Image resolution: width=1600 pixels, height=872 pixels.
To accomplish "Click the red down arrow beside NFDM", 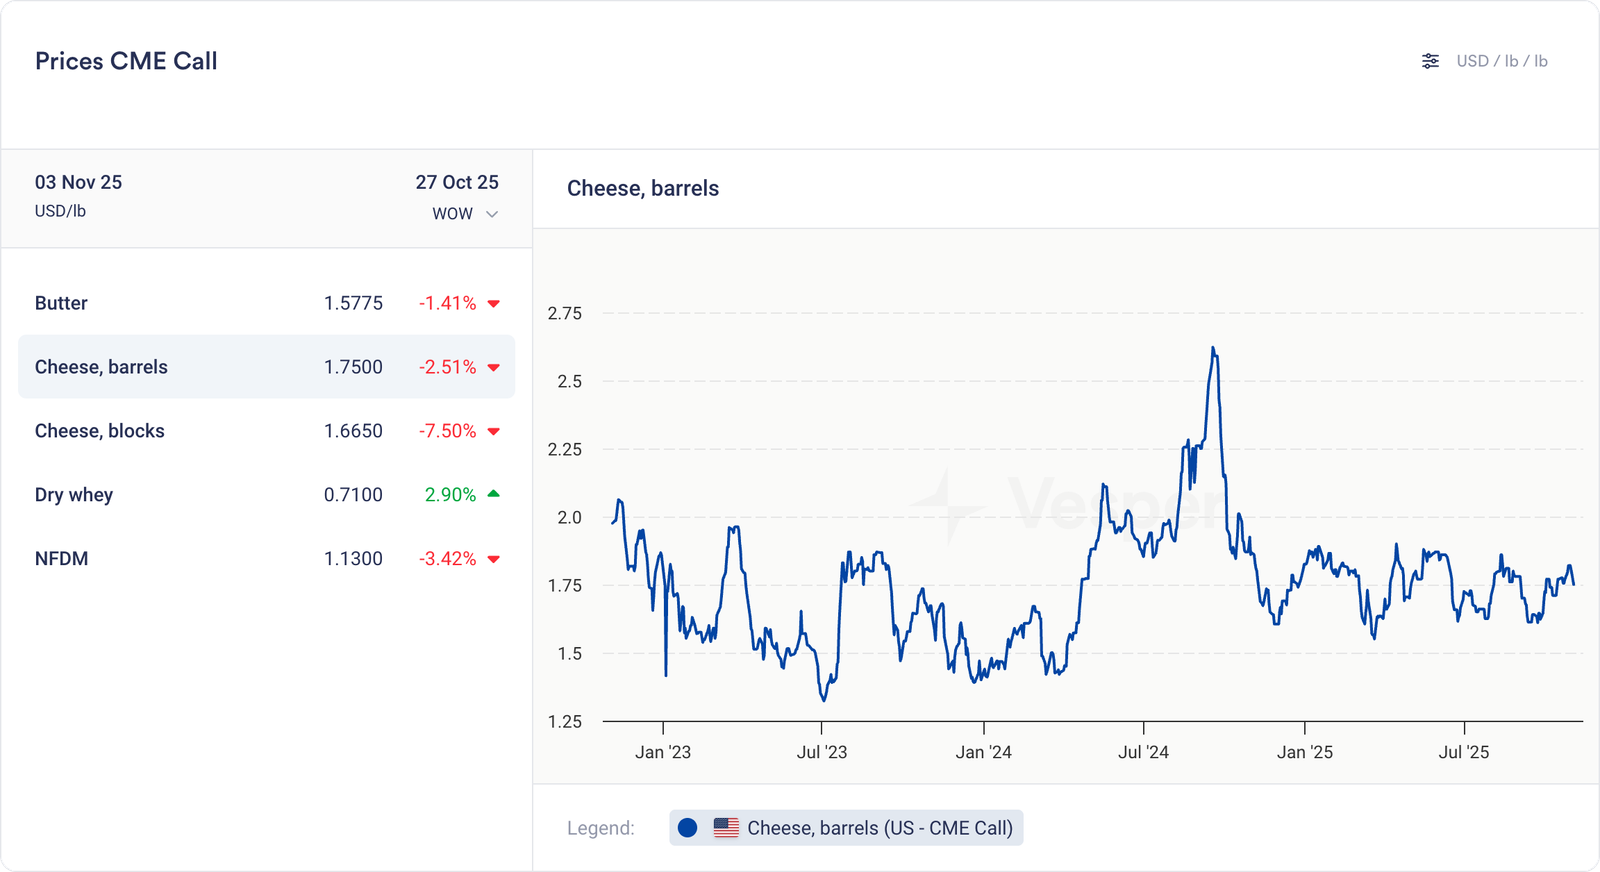I will click(493, 559).
